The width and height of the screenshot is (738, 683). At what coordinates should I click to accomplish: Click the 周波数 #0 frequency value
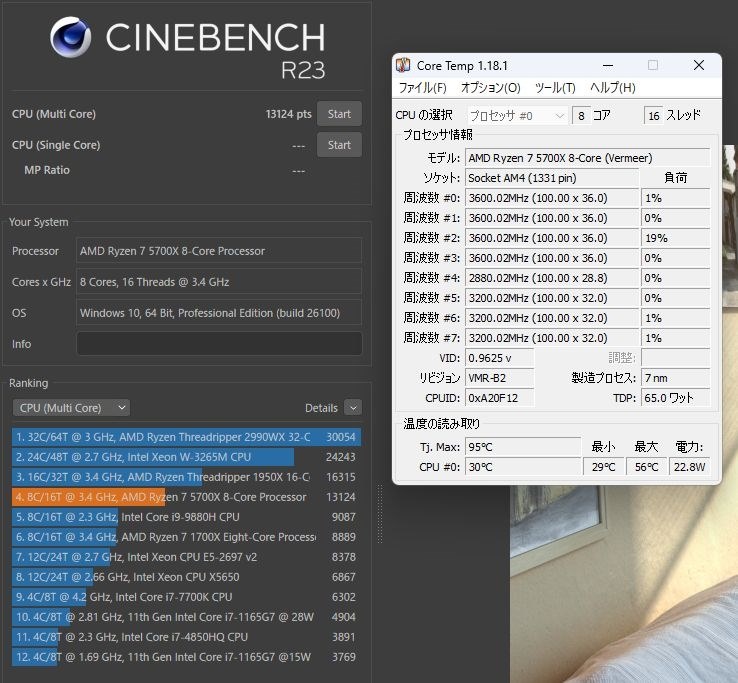(x=552, y=198)
